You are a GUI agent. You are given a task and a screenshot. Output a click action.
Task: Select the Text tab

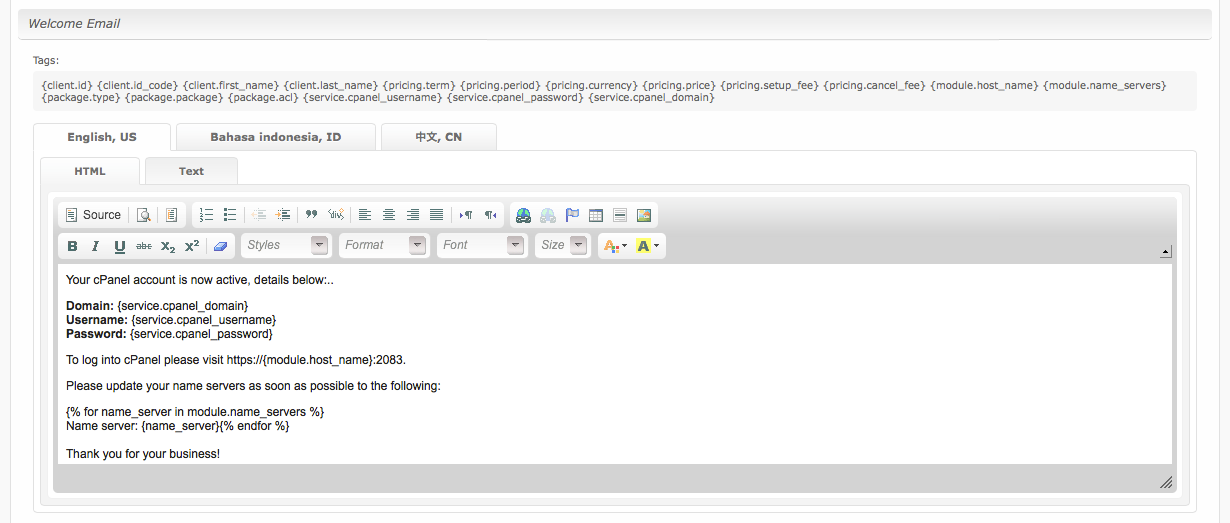click(x=191, y=171)
